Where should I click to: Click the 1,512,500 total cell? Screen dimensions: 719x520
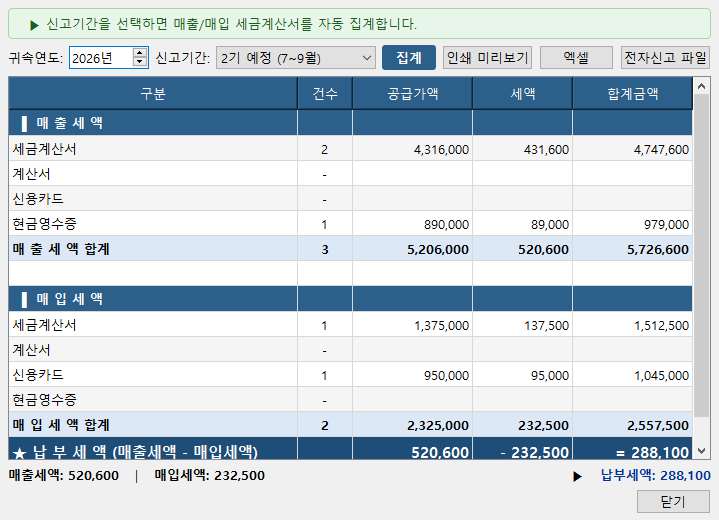[x=632, y=326]
